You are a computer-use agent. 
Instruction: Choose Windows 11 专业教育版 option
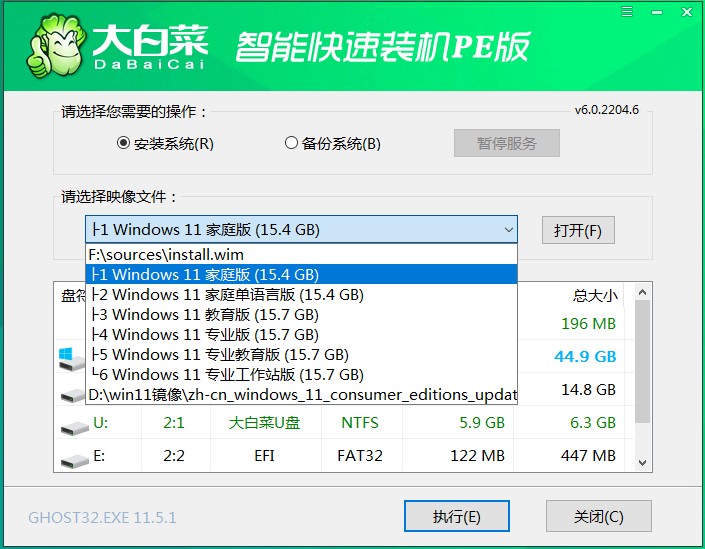[x=301, y=354]
